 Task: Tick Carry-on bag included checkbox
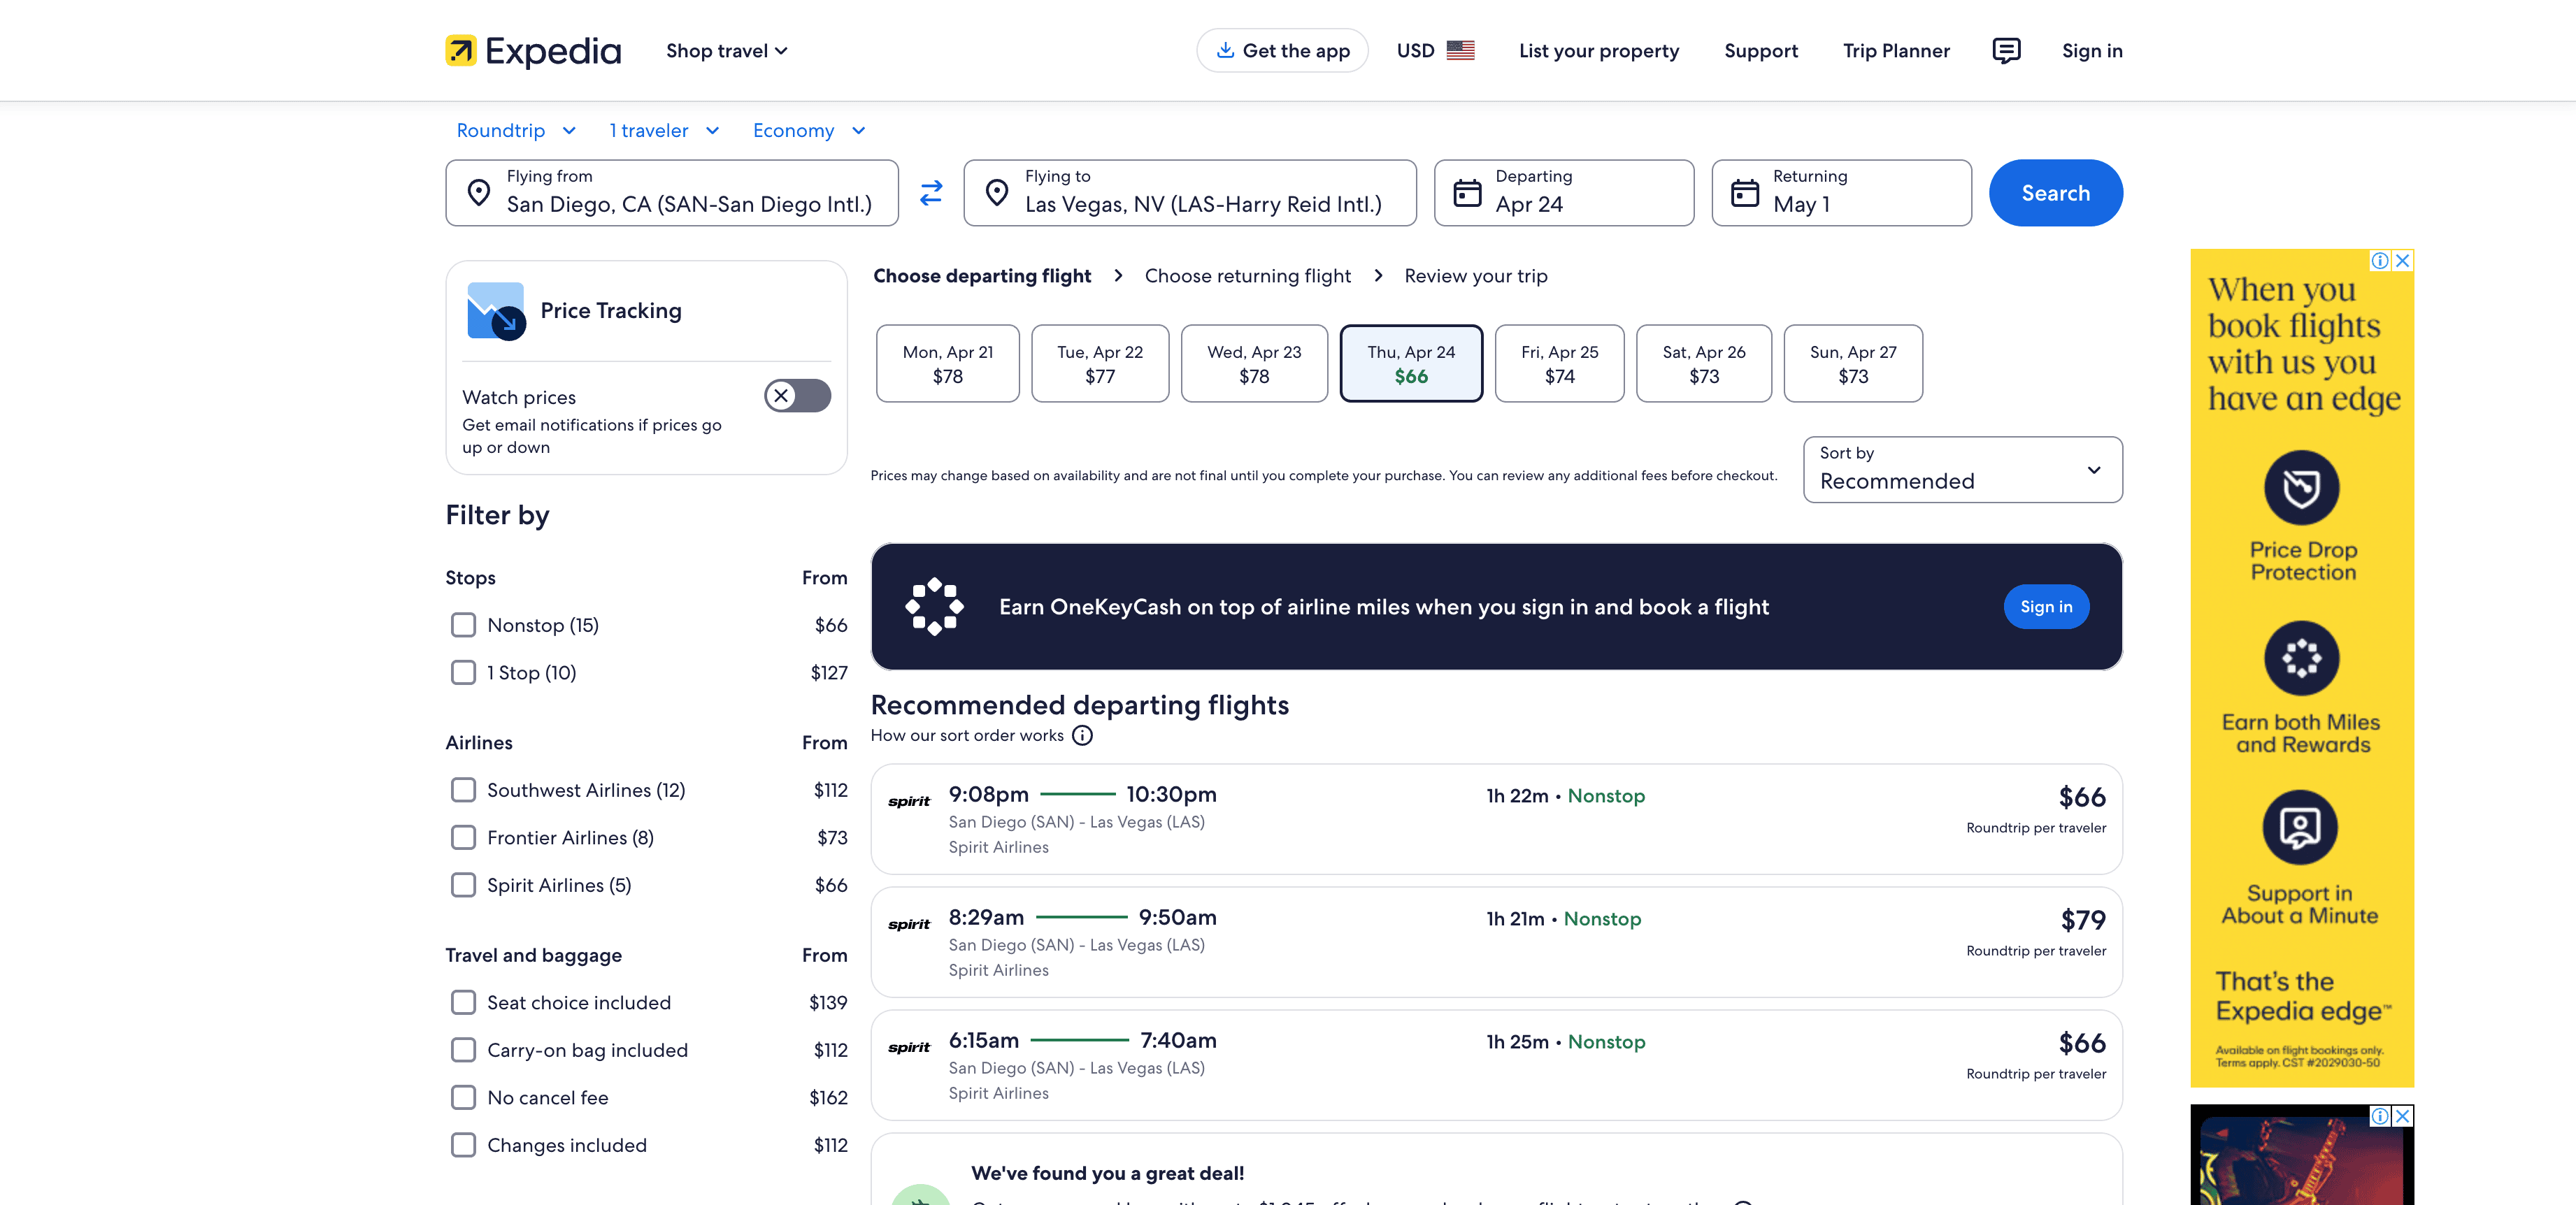coord(463,1050)
